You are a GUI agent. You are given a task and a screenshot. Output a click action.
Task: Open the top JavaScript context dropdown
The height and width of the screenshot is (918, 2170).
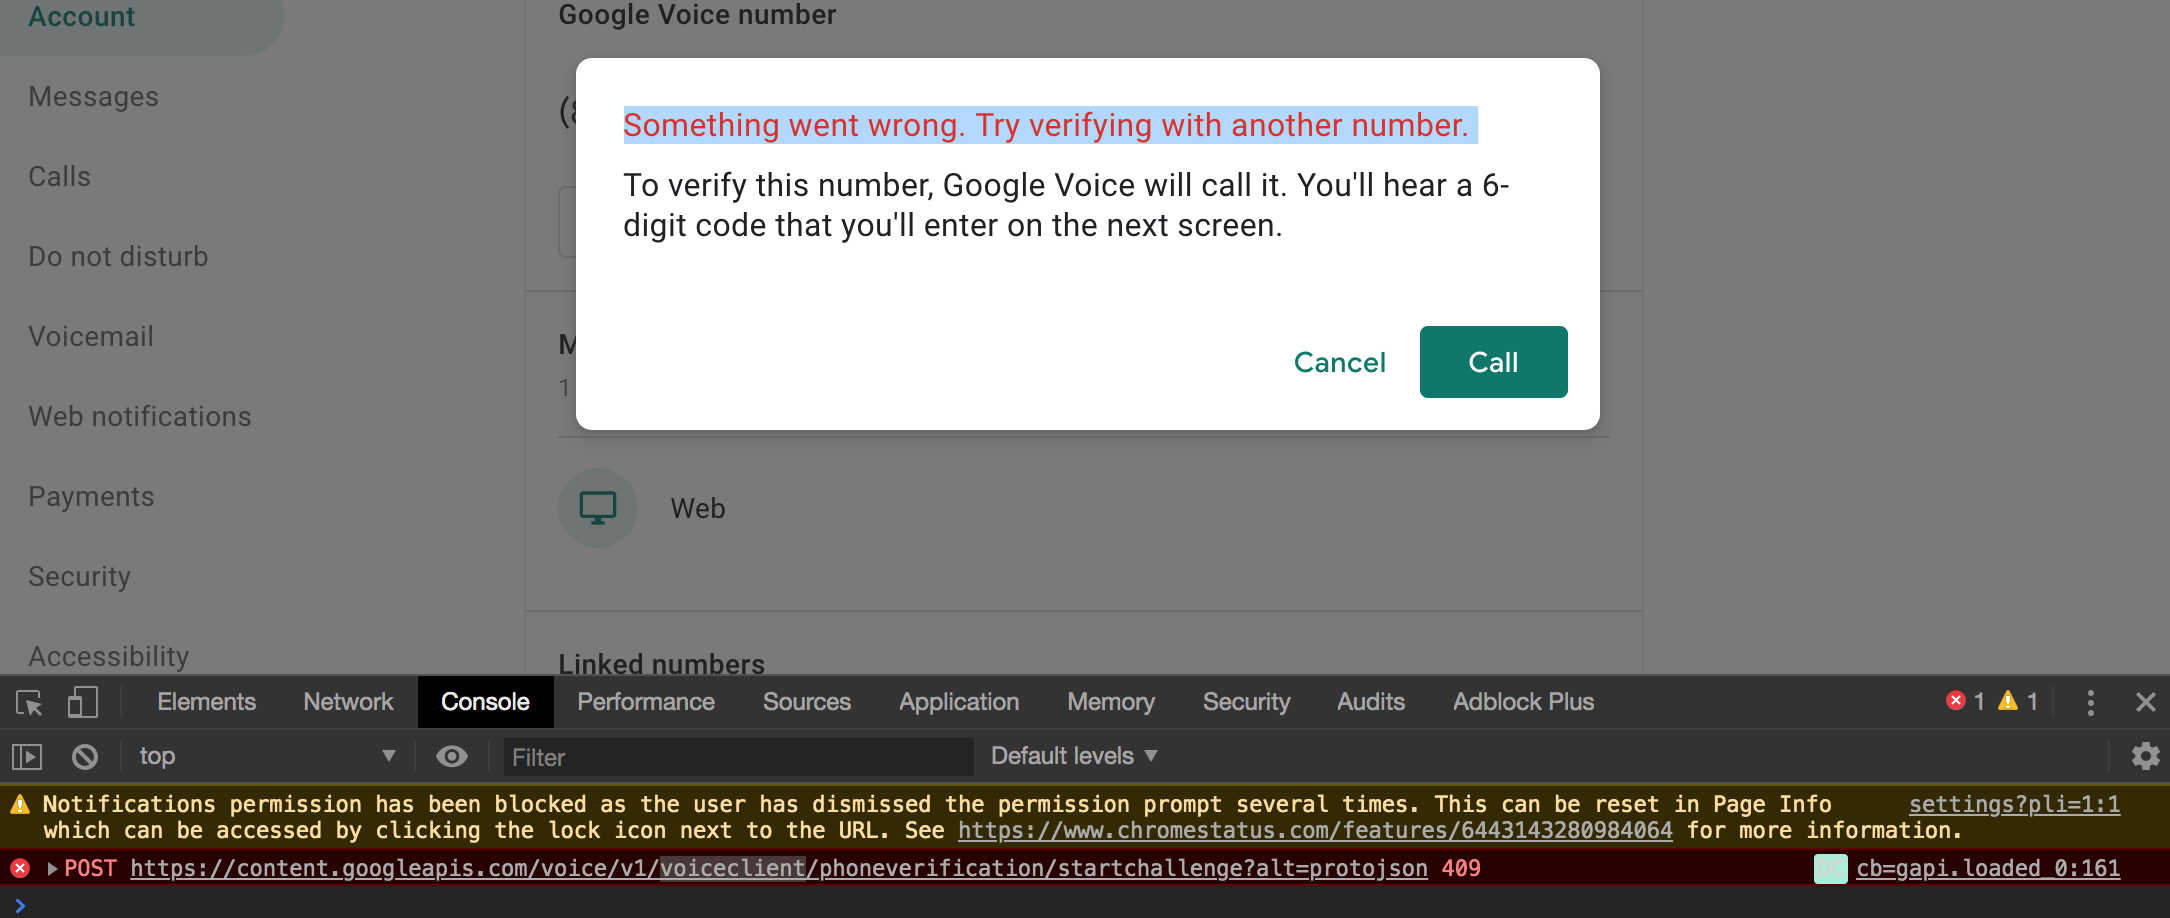point(266,756)
